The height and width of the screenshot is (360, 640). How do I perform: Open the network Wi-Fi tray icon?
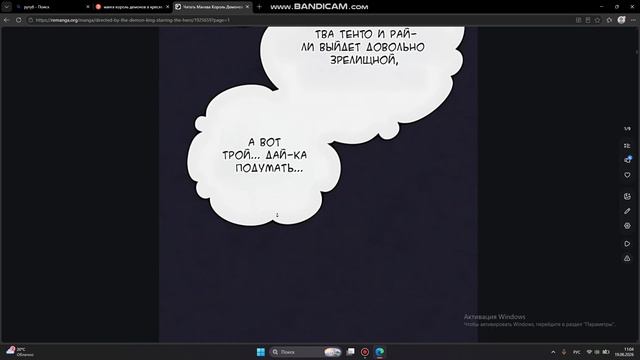(589, 352)
